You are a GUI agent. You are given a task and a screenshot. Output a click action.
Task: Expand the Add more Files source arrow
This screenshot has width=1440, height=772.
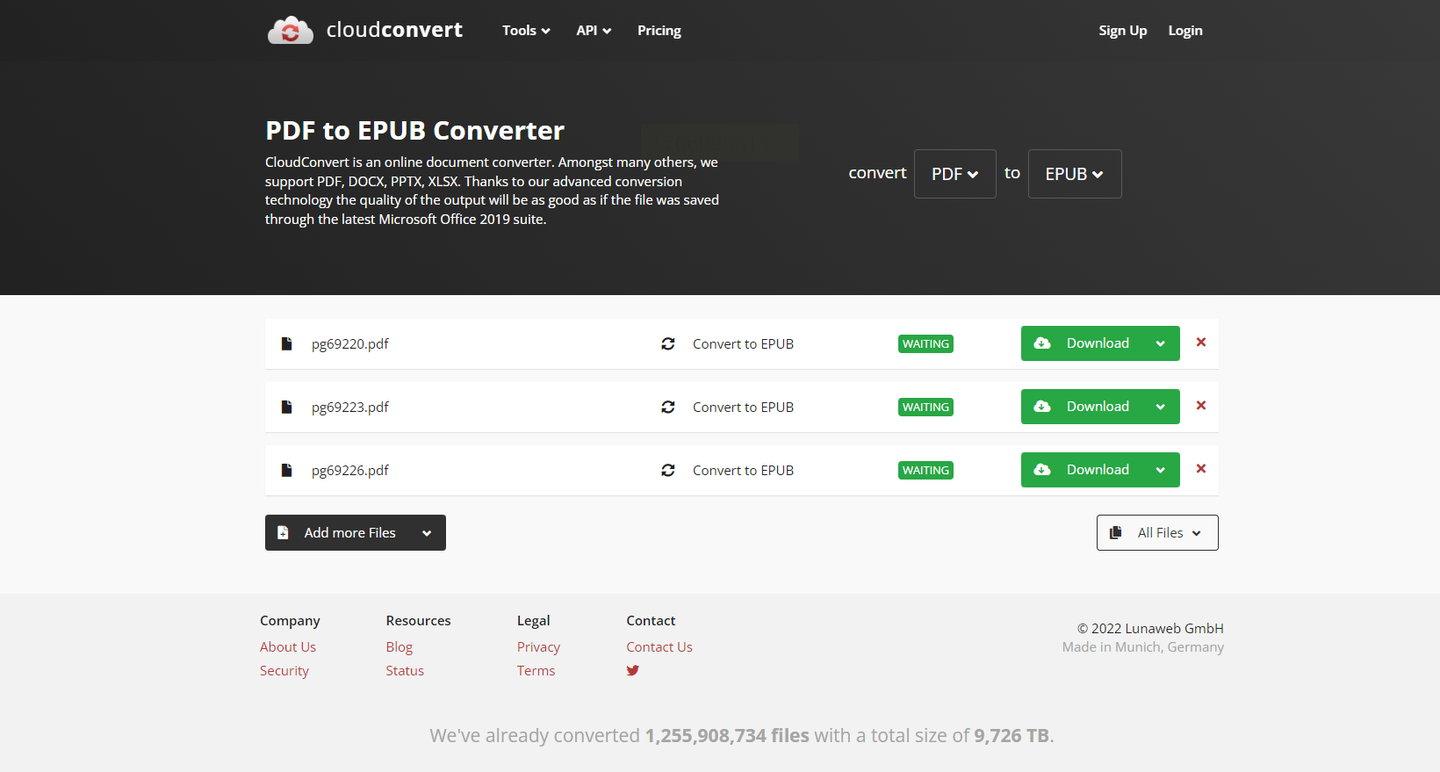tap(427, 533)
